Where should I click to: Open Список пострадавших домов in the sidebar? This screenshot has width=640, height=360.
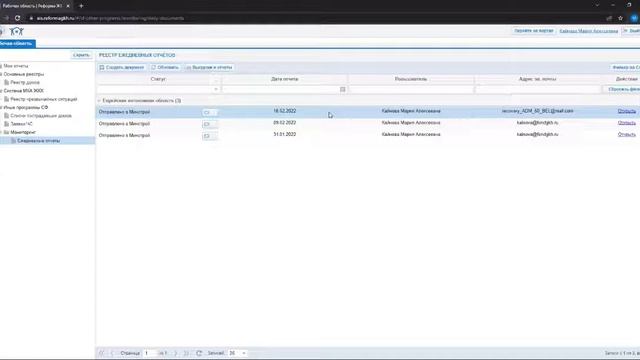point(41,116)
